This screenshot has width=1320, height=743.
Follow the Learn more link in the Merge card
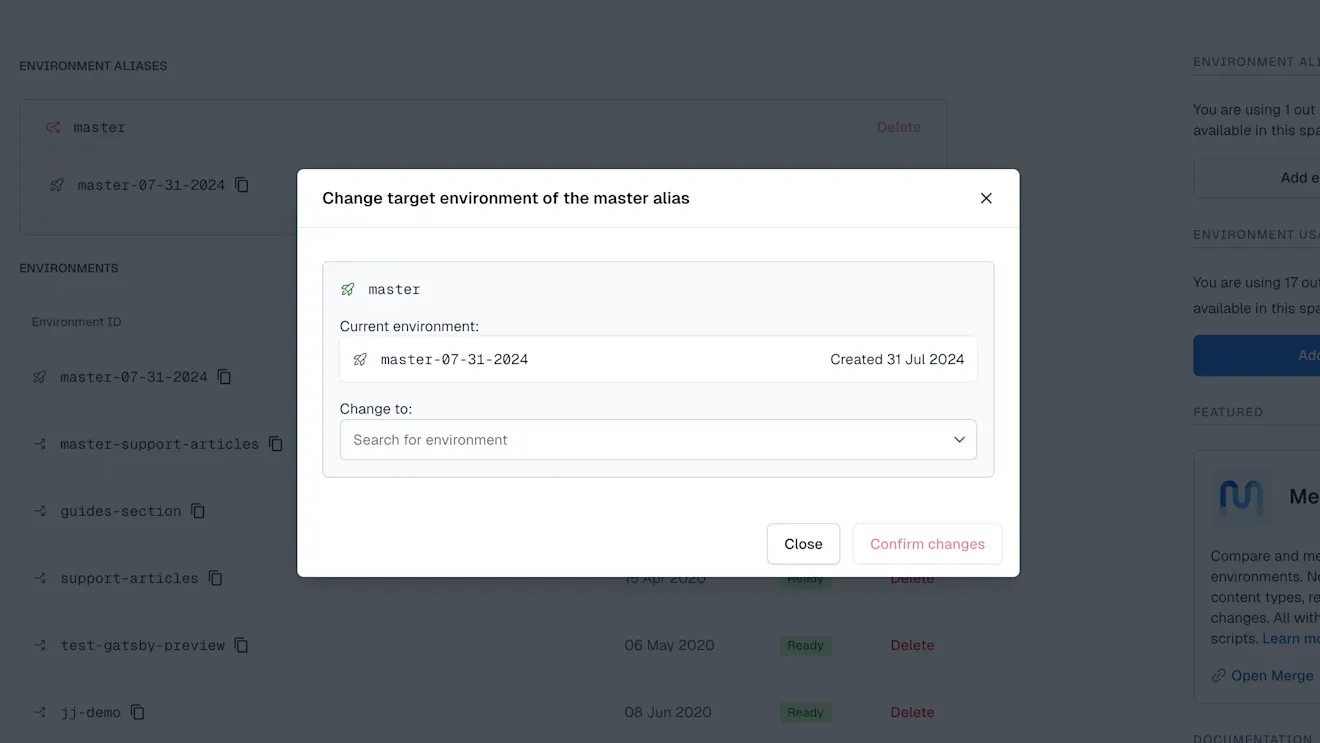point(1291,638)
